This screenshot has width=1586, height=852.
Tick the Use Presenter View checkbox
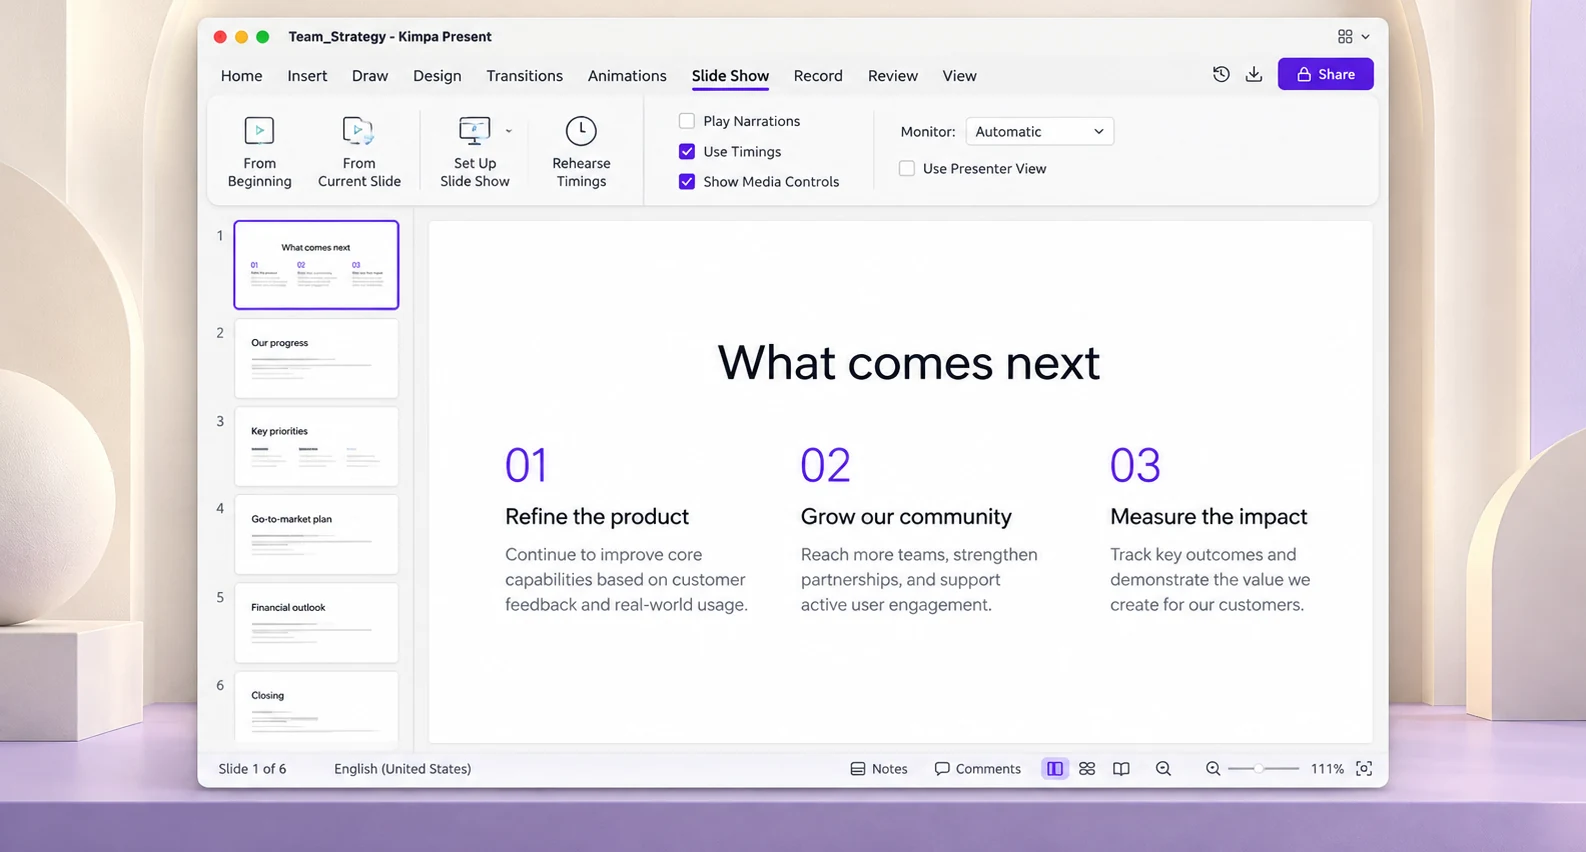point(907,169)
